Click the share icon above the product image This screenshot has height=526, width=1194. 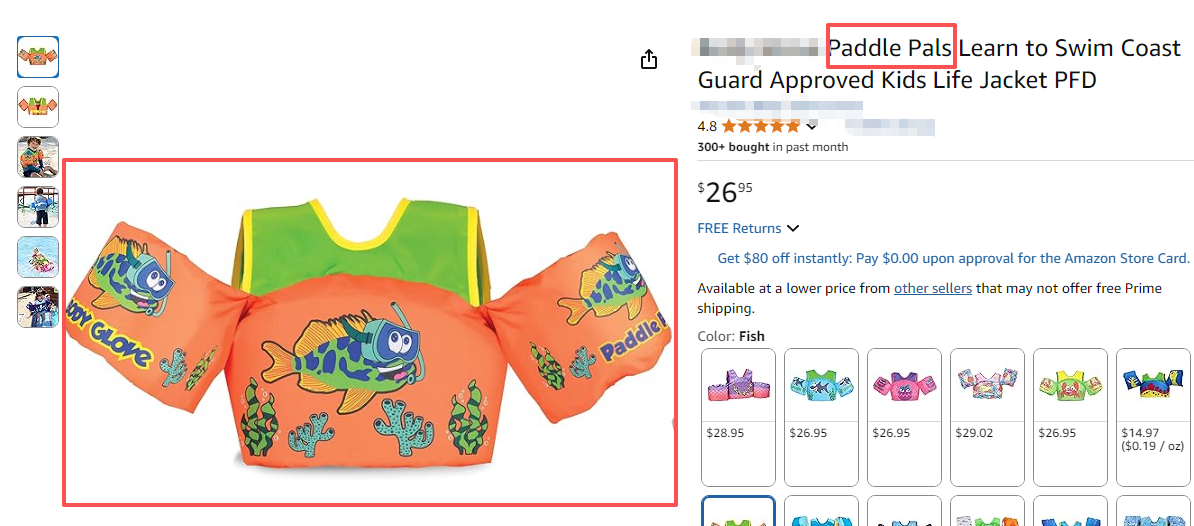coord(648,59)
